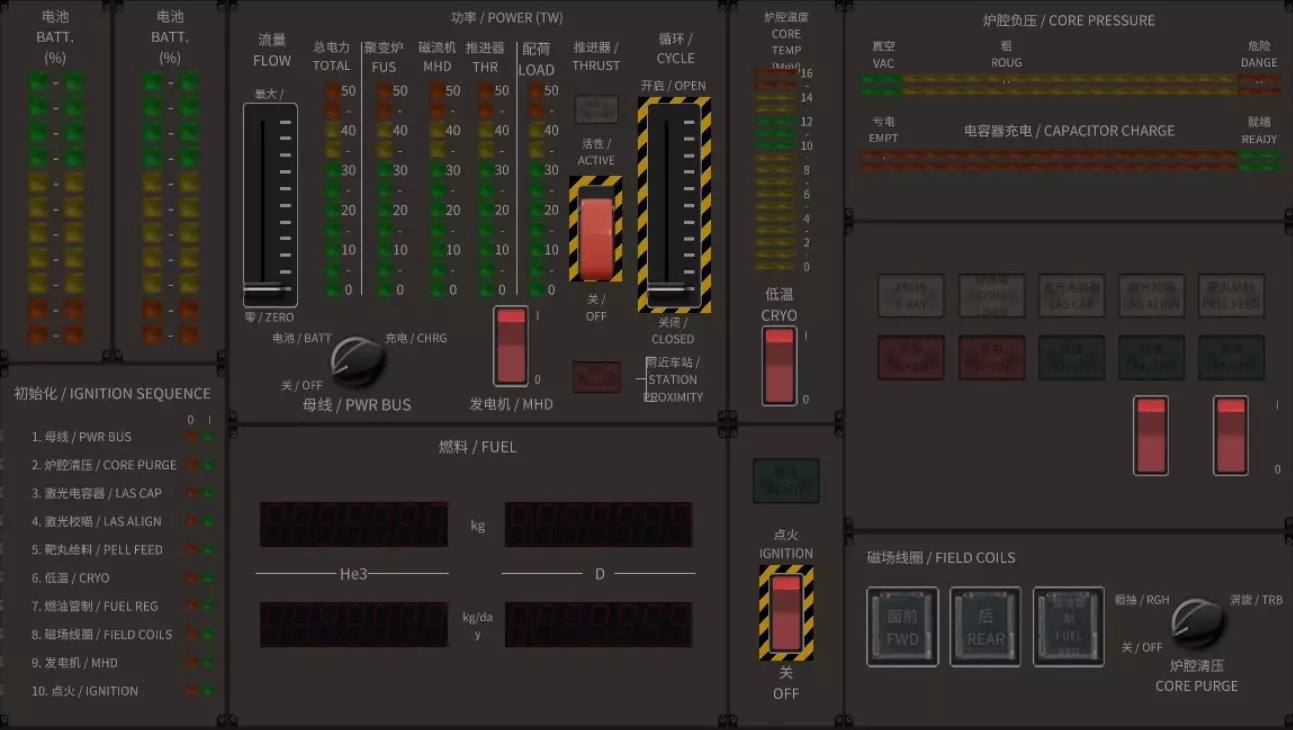
Task: Select RGH position label on CORE PURGE
Action: 1142,600
